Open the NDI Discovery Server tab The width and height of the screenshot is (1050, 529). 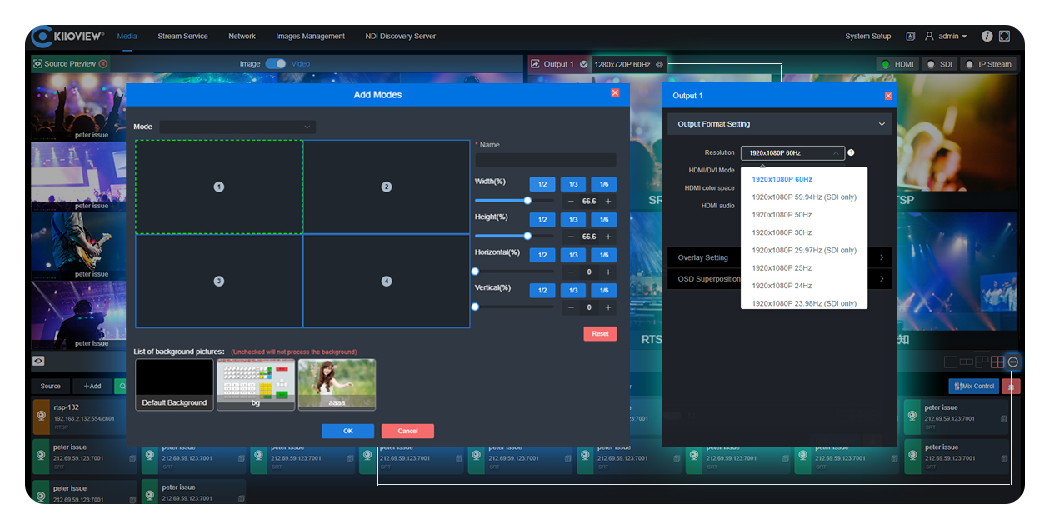[x=400, y=36]
